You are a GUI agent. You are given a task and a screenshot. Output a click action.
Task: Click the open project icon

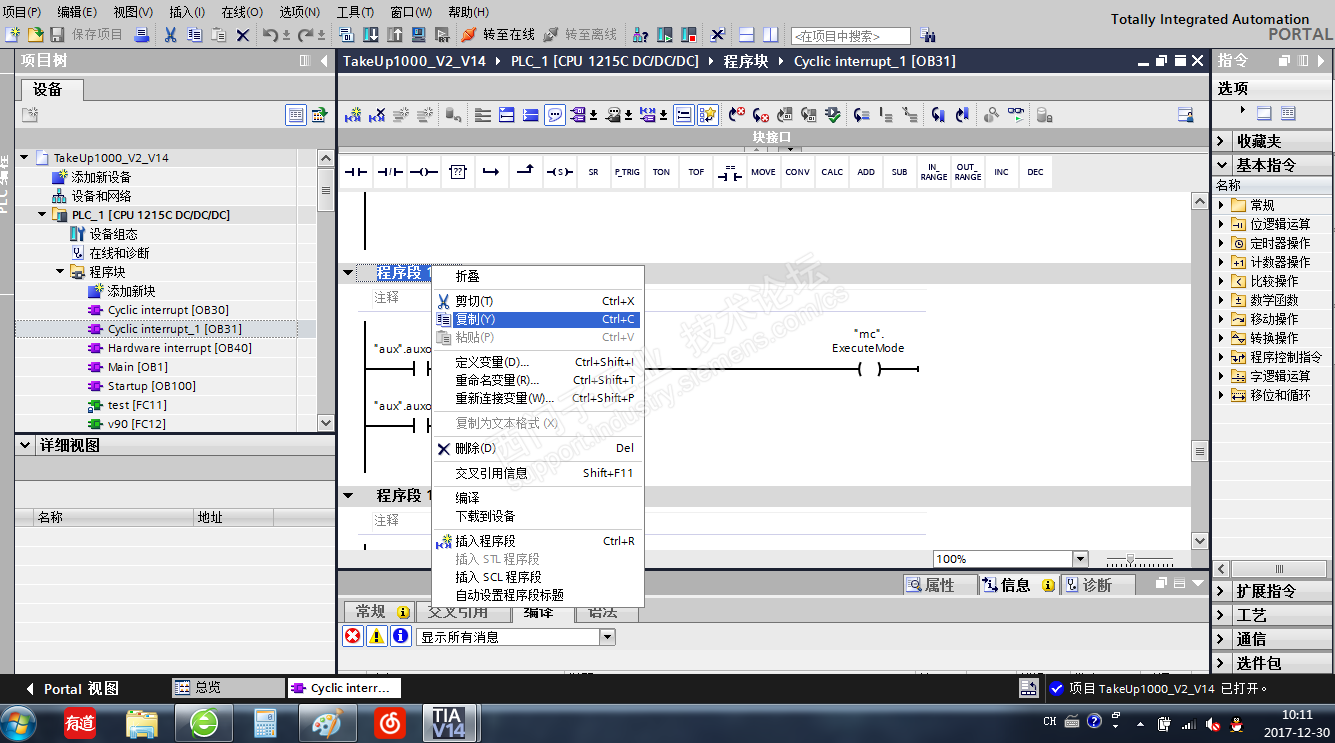pos(35,35)
